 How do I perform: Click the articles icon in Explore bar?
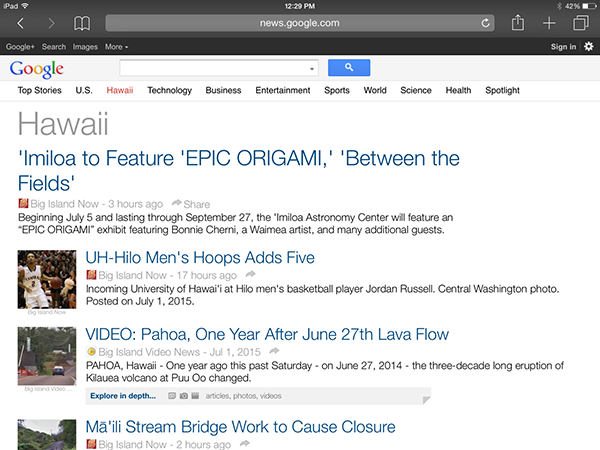(172, 396)
